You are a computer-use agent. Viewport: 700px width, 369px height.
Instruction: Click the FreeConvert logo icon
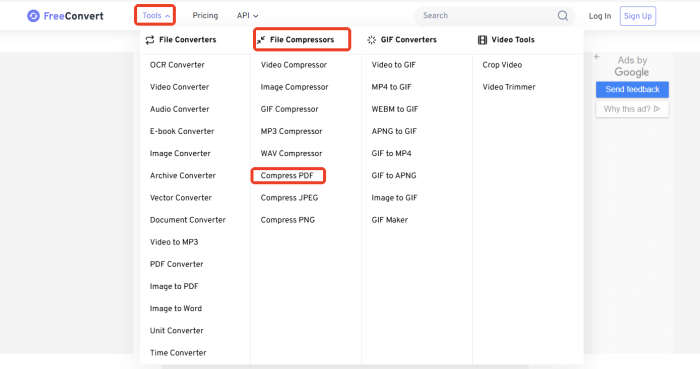click(33, 16)
